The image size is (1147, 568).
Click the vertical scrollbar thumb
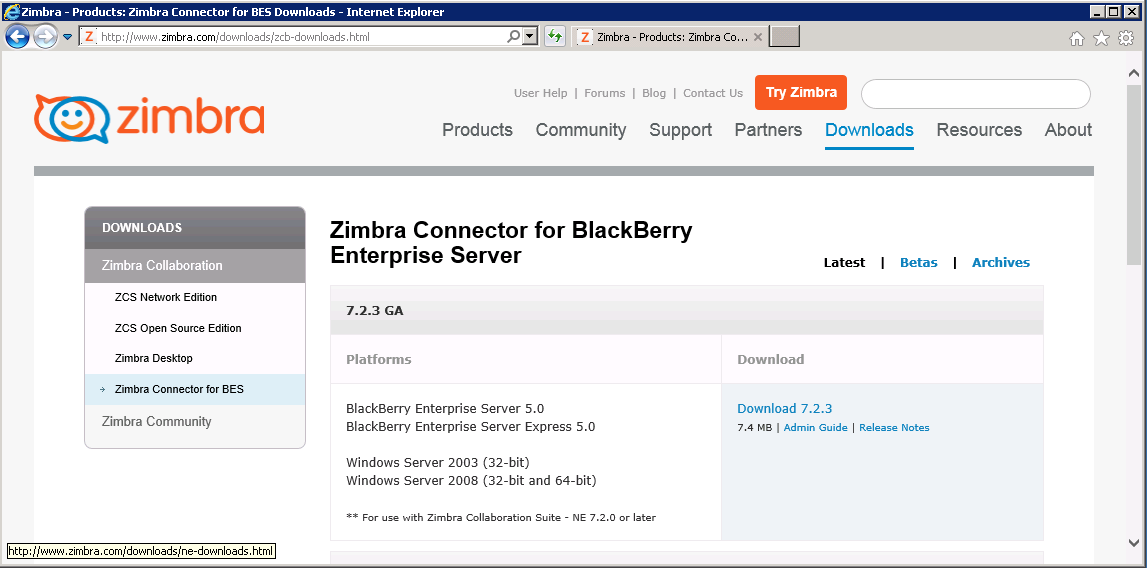click(x=1134, y=174)
